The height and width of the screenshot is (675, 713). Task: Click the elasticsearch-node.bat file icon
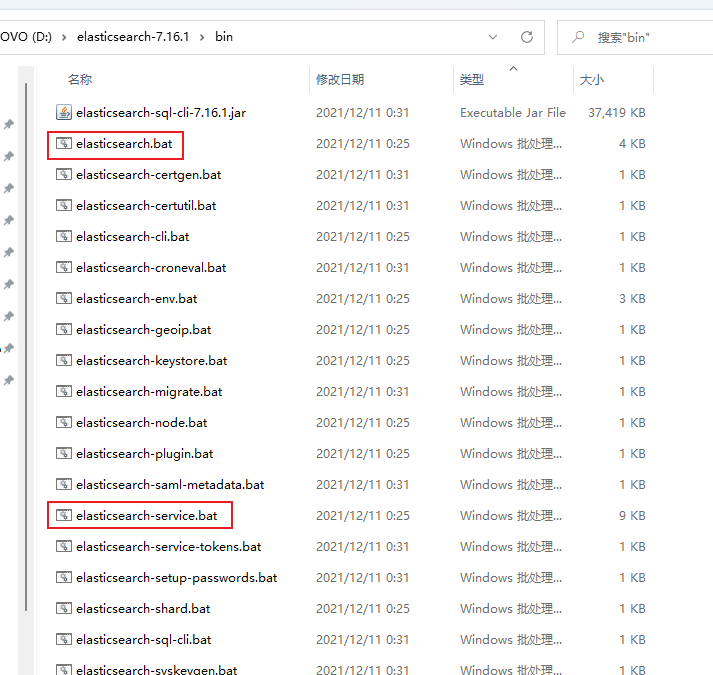tap(64, 423)
